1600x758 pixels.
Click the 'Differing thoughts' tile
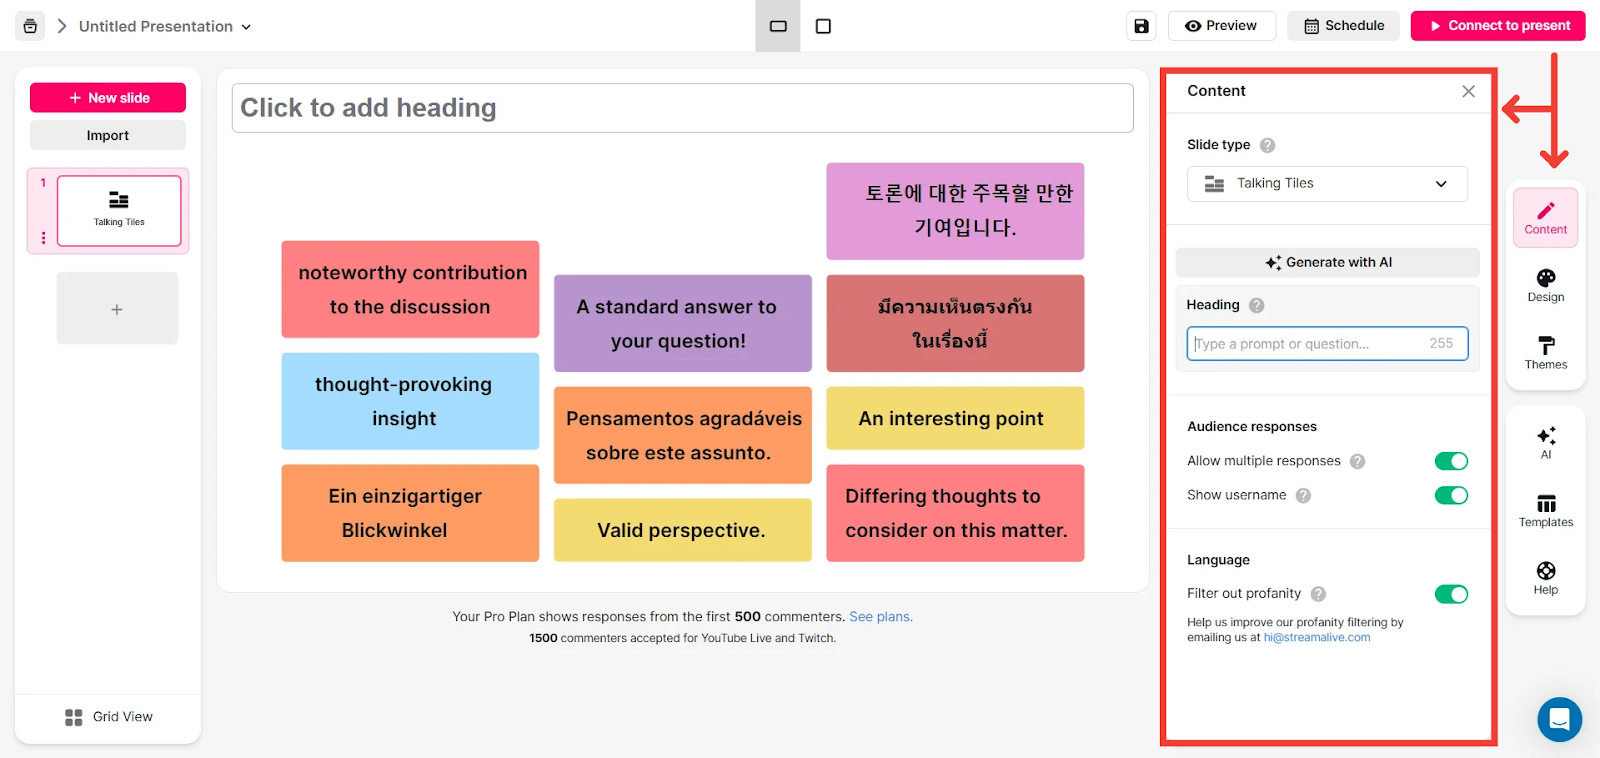pyautogui.click(x=955, y=513)
